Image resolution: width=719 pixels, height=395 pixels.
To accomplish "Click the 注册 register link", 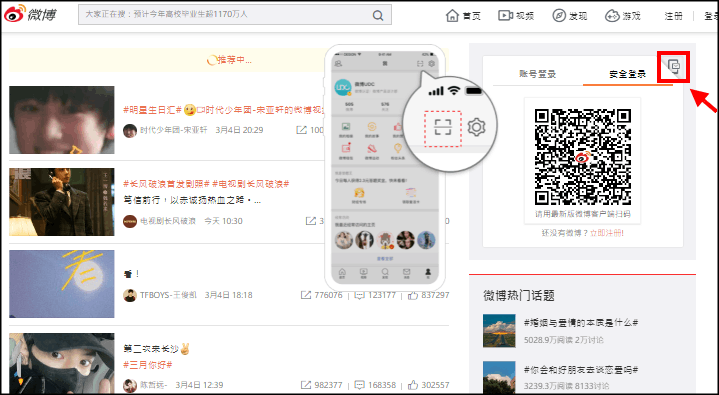I will 673,16.
